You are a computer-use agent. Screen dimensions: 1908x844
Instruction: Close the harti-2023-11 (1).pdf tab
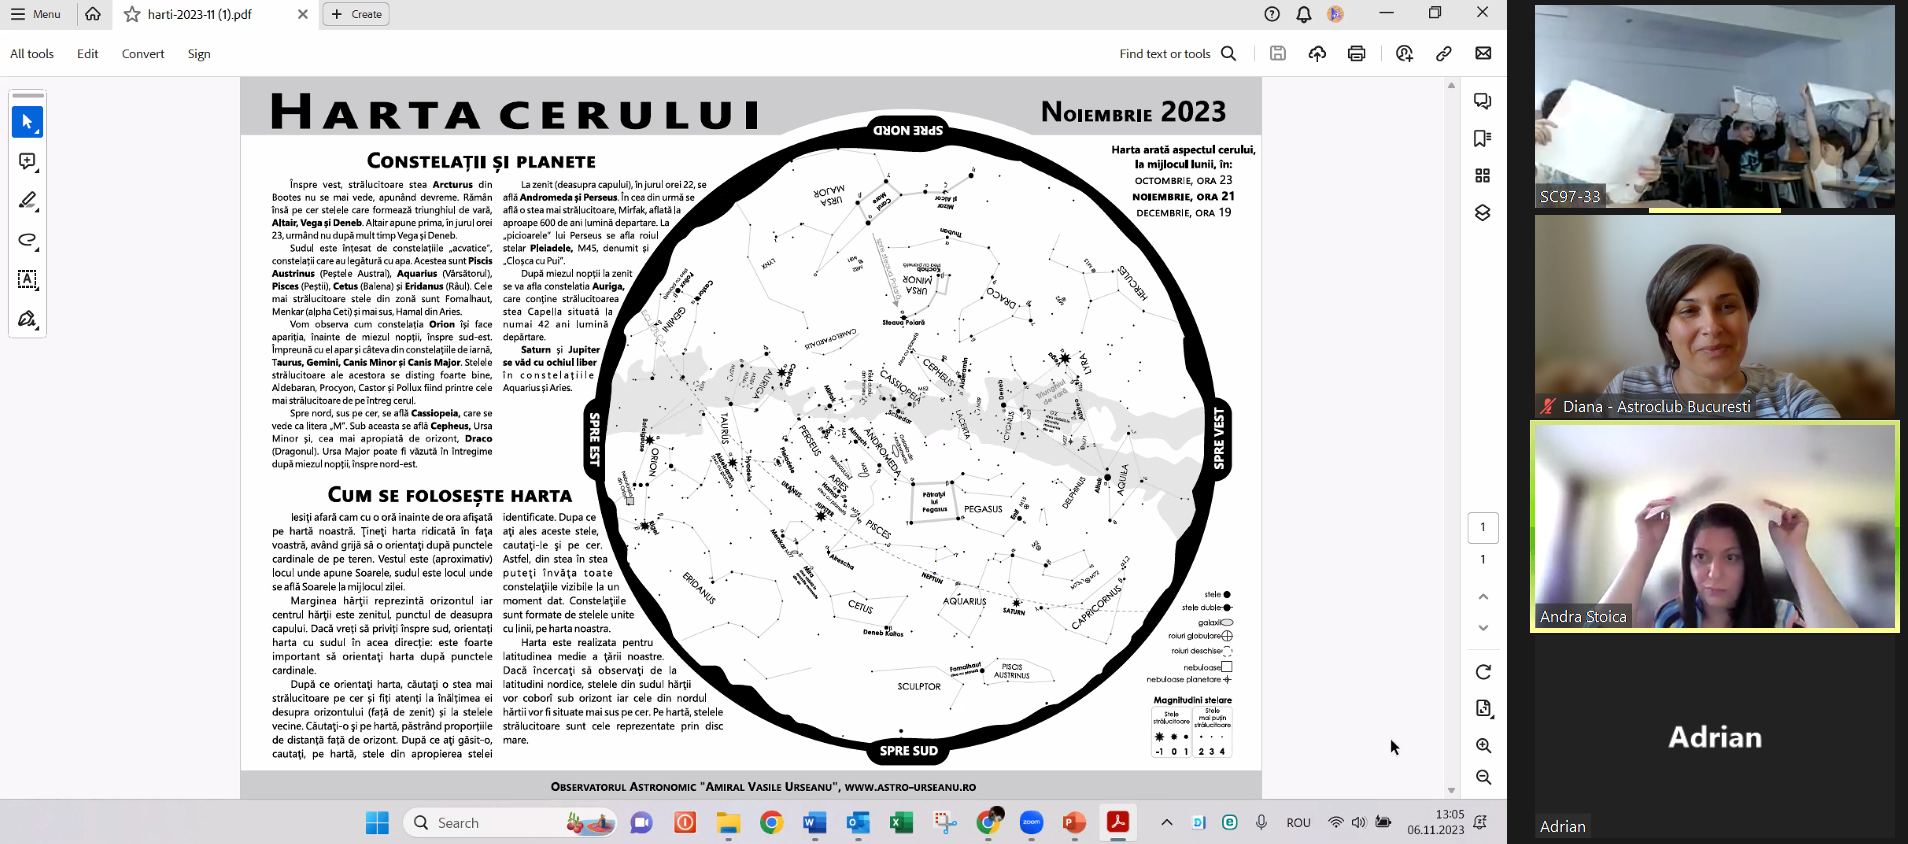[x=303, y=14]
